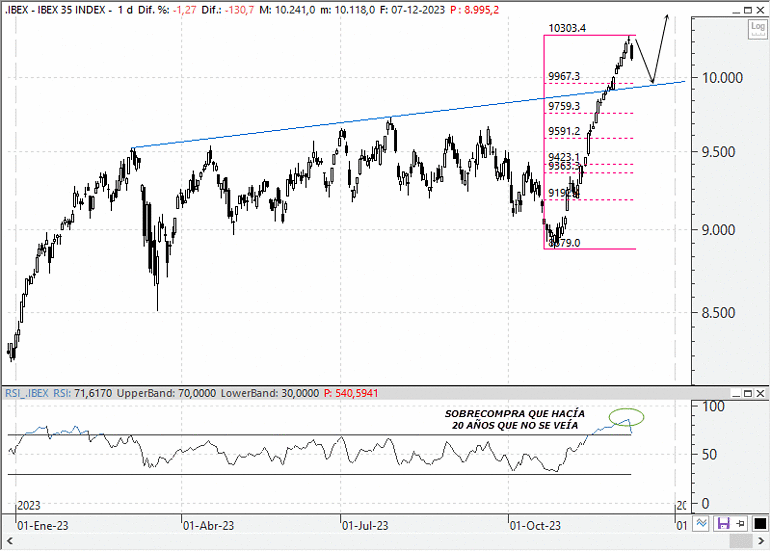Screen dimensions: 771x551
Task: Click the 9591.2 Fibonacci level label
Action: (564, 131)
